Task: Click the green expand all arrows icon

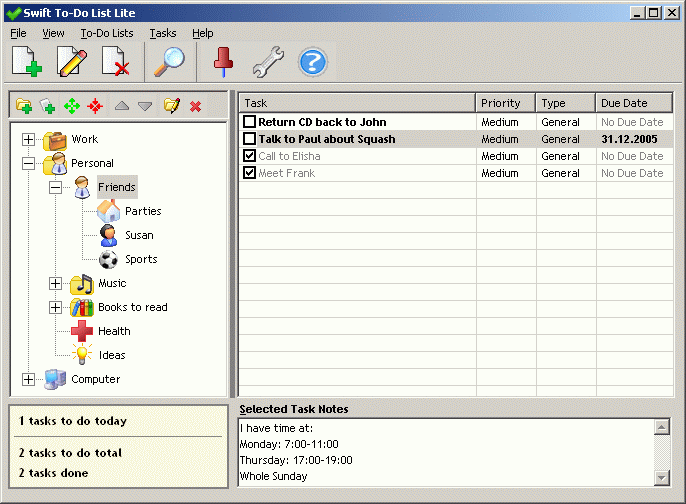Action: point(72,106)
